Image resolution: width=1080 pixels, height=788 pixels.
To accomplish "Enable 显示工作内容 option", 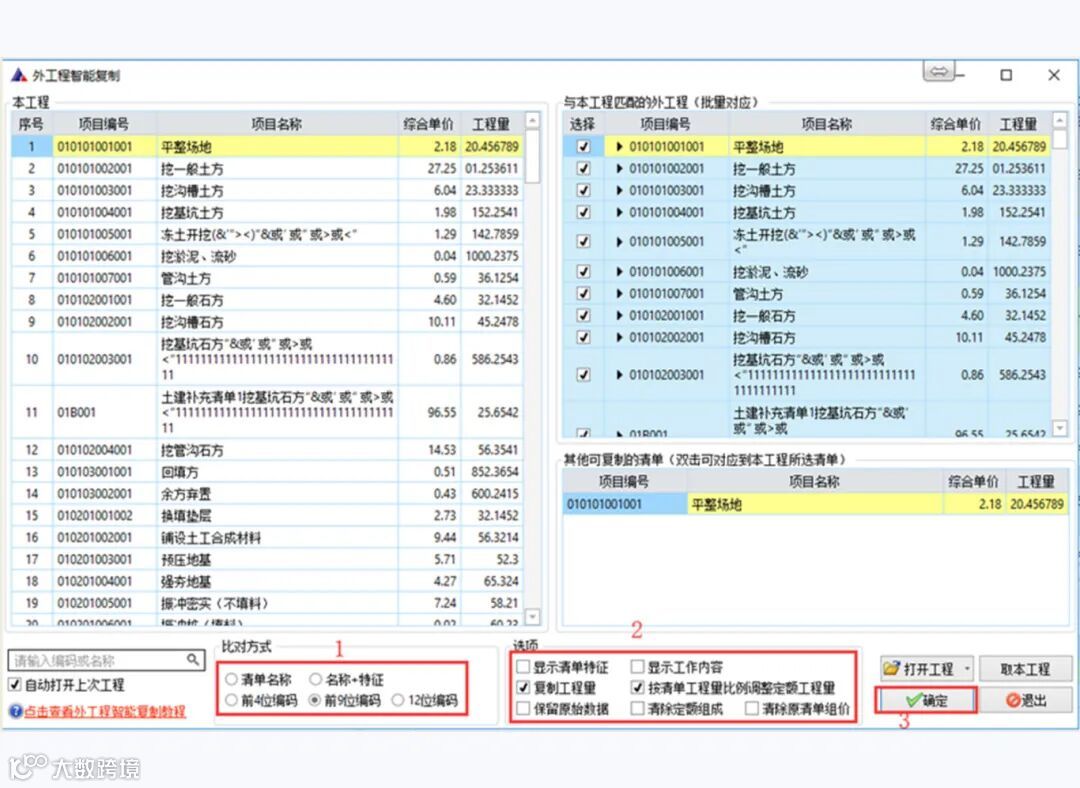I will (x=638, y=667).
